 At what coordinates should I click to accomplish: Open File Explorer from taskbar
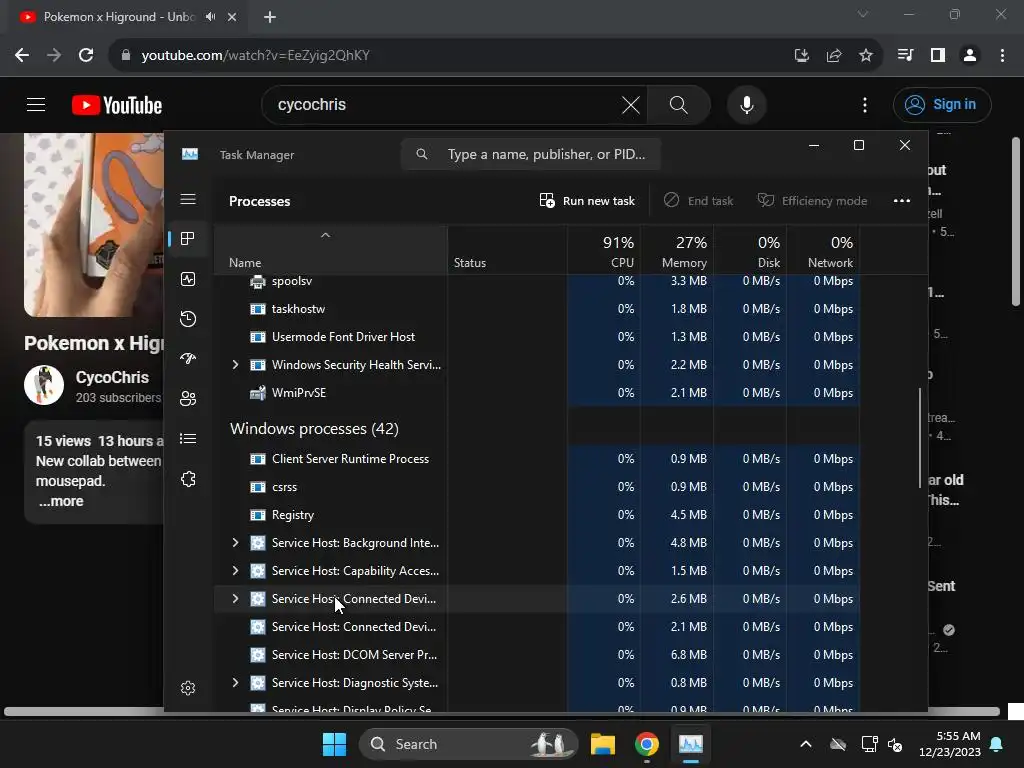click(603, 744)
